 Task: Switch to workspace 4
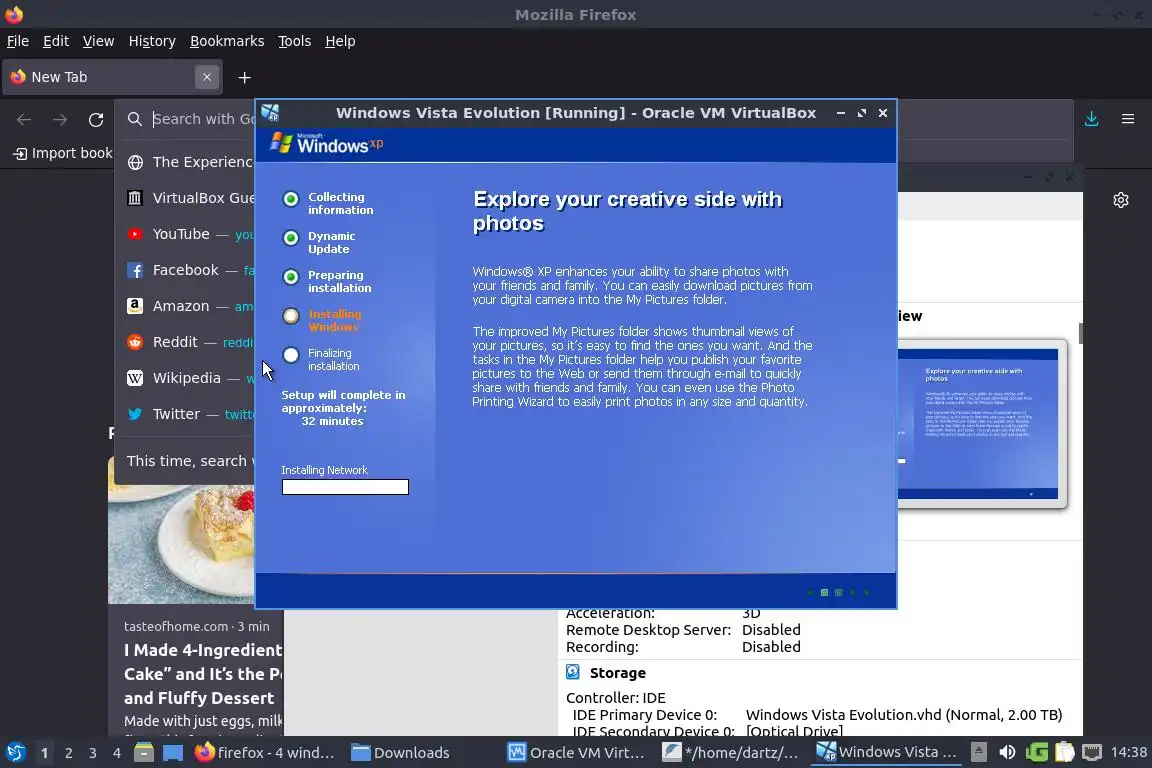point(117,753)
